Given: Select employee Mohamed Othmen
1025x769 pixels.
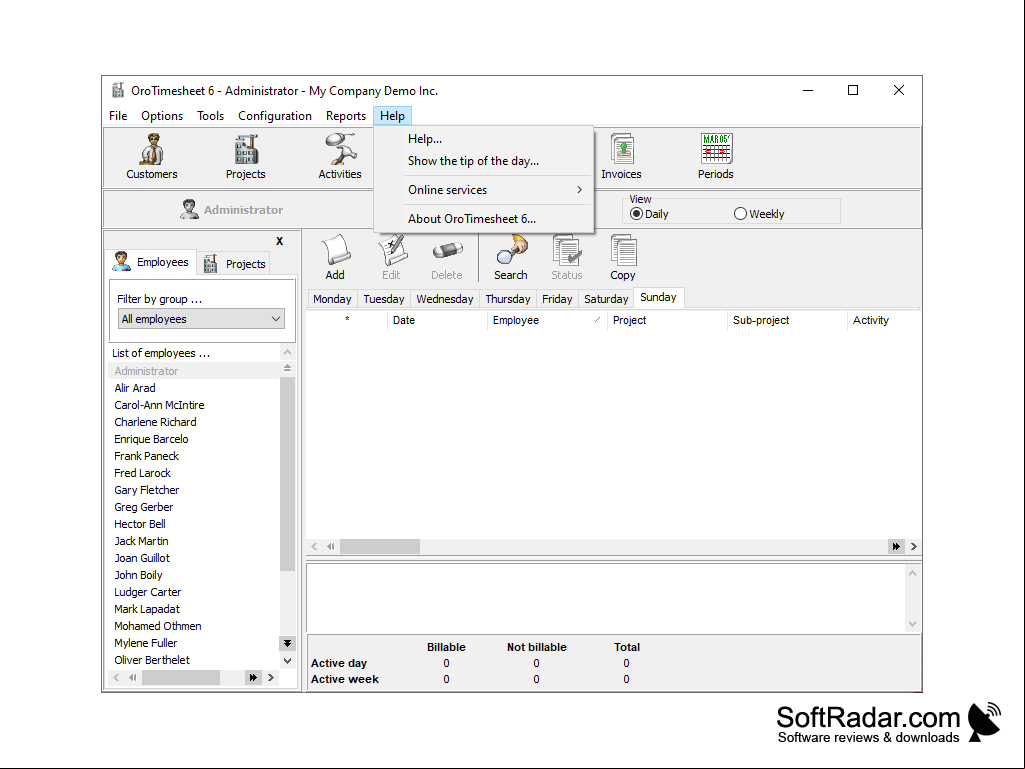Looking at the screenshot, I should point(194,626).
